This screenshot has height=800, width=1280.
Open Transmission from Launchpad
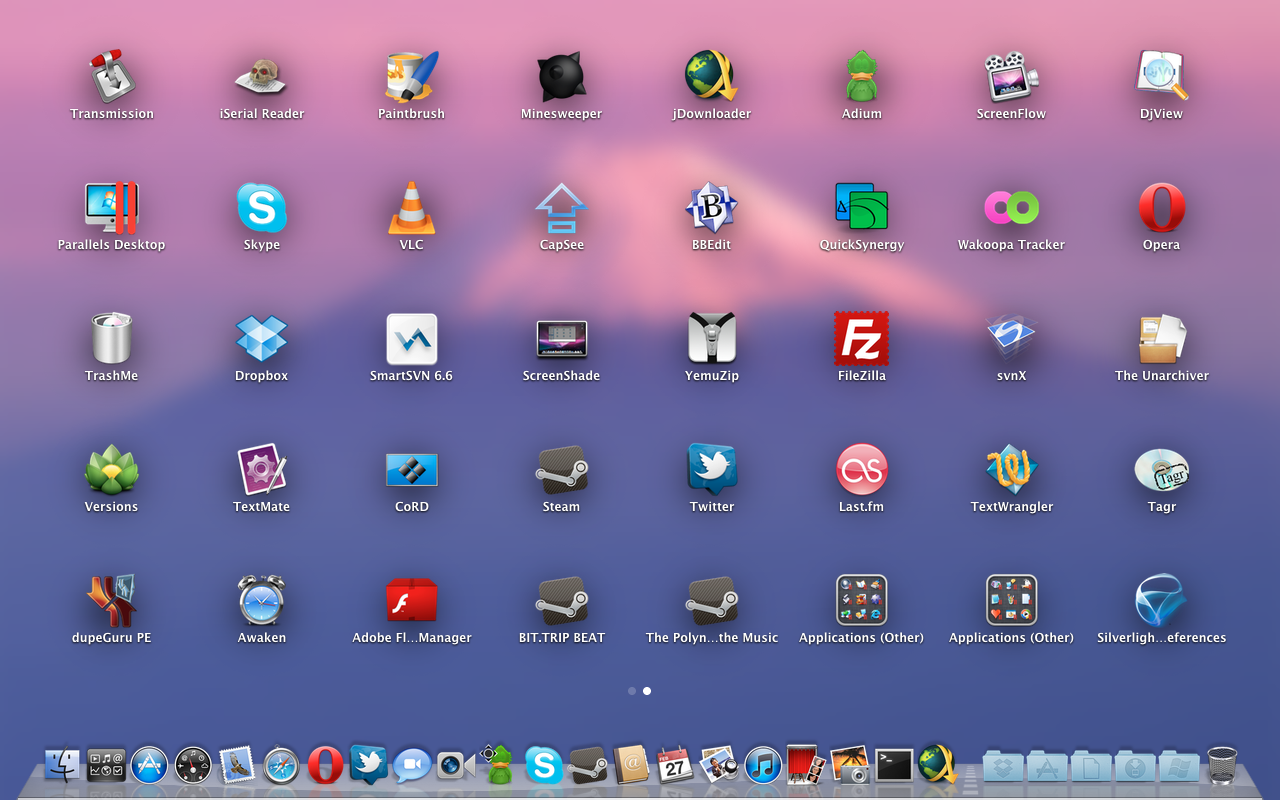click(x=112, y=77)
